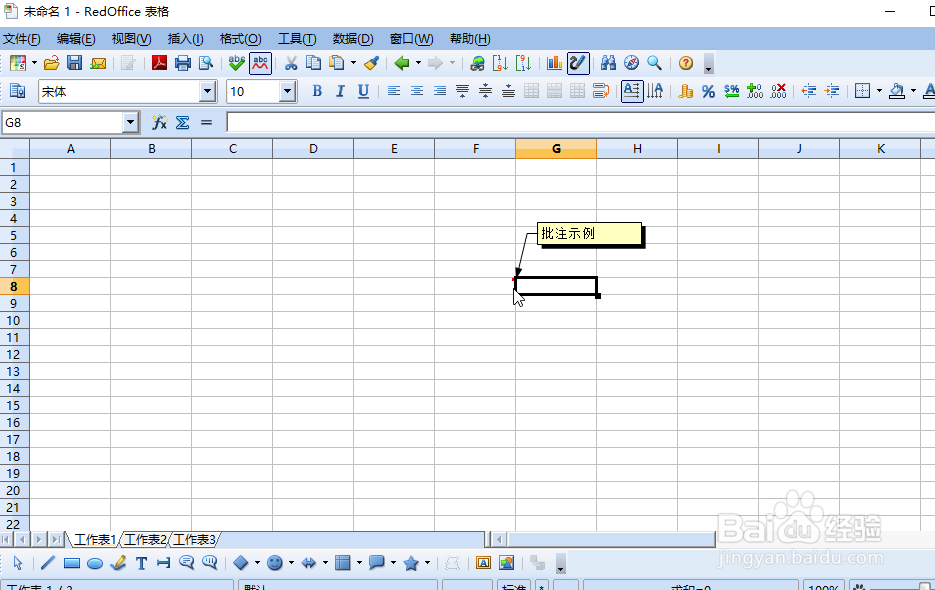Toggle AutoSpellcheck red wavy abc
The image size is (935, 590).
pyautogui.click(x=261, y=63)
